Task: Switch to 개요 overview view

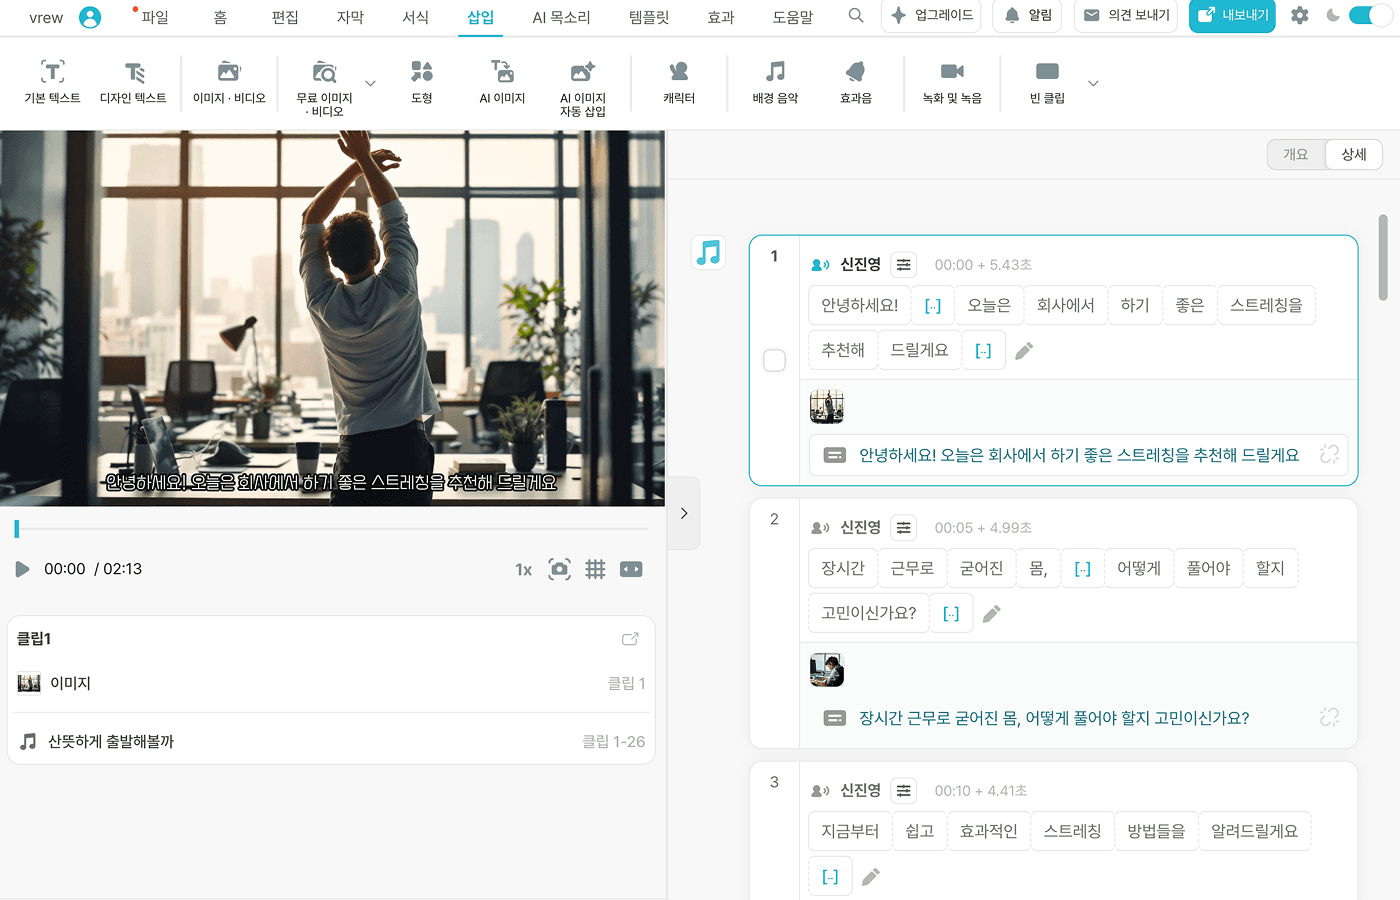Action: point(1295,154)
